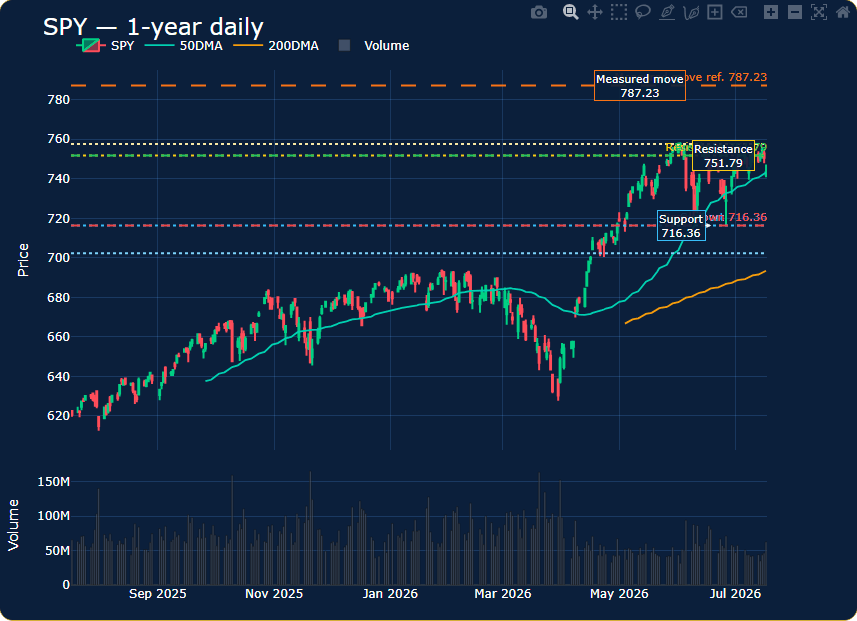Click the Resistance 751.79 annotation box
This screenshot has height=621, width=857.
click(x=723, y=156)
